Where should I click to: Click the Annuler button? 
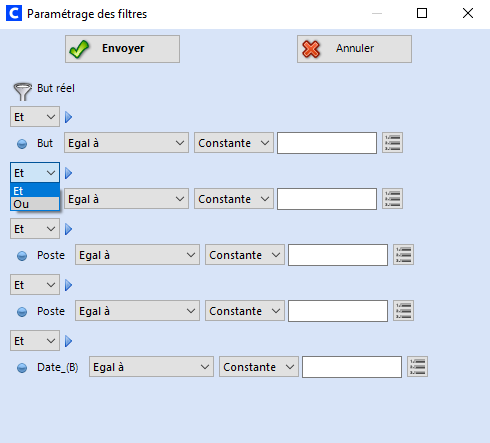pos(354,49)
